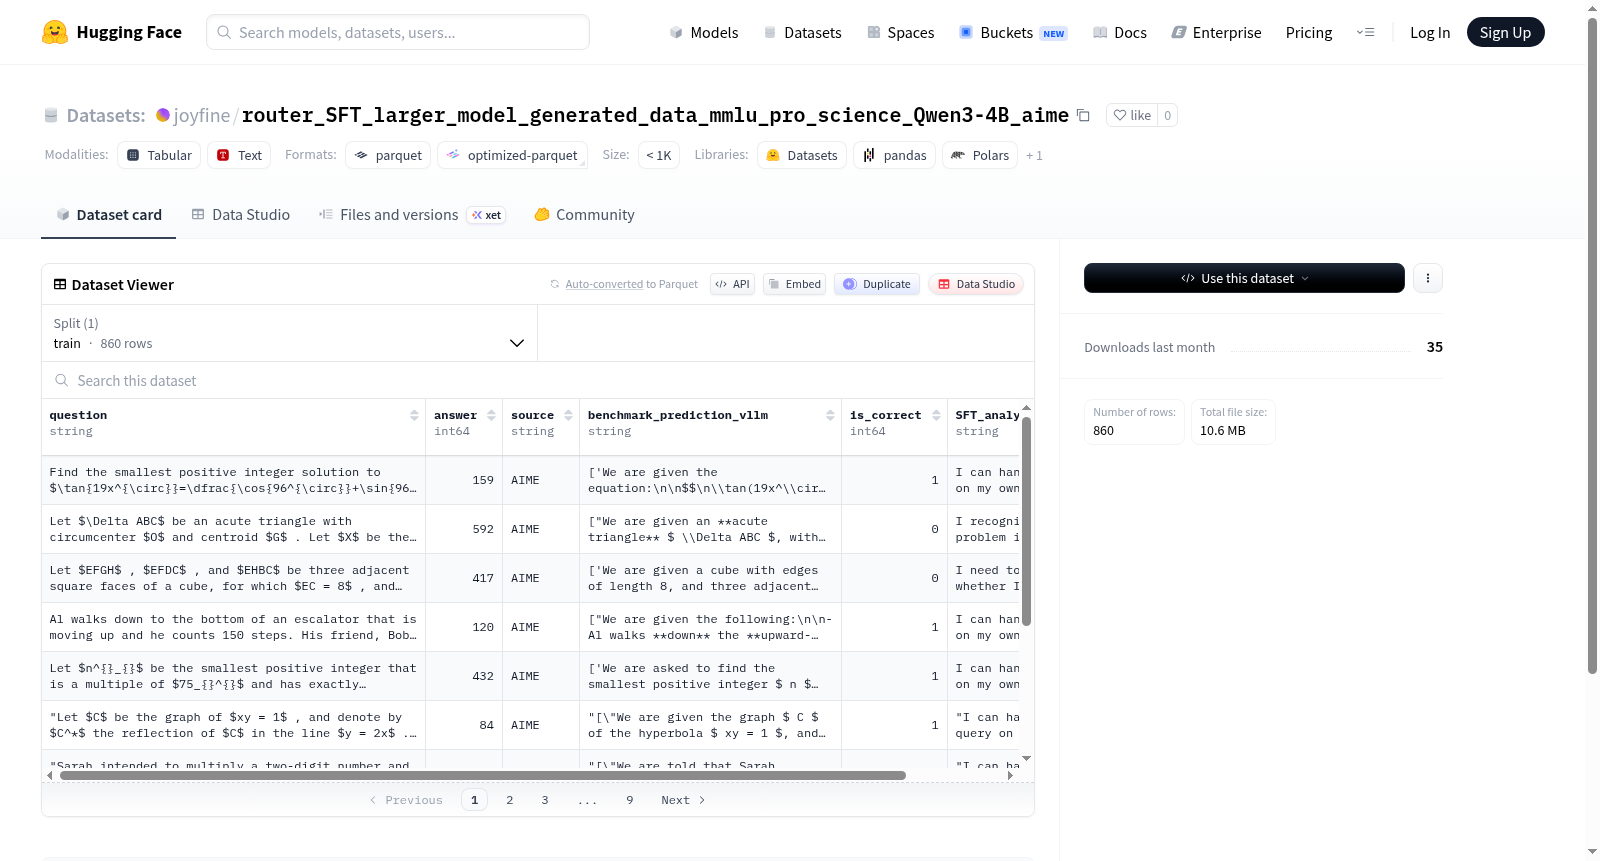Sort the benchmark_prediction_vllm column
This screenshot has width=1600, height=861.
pos(830,415)
